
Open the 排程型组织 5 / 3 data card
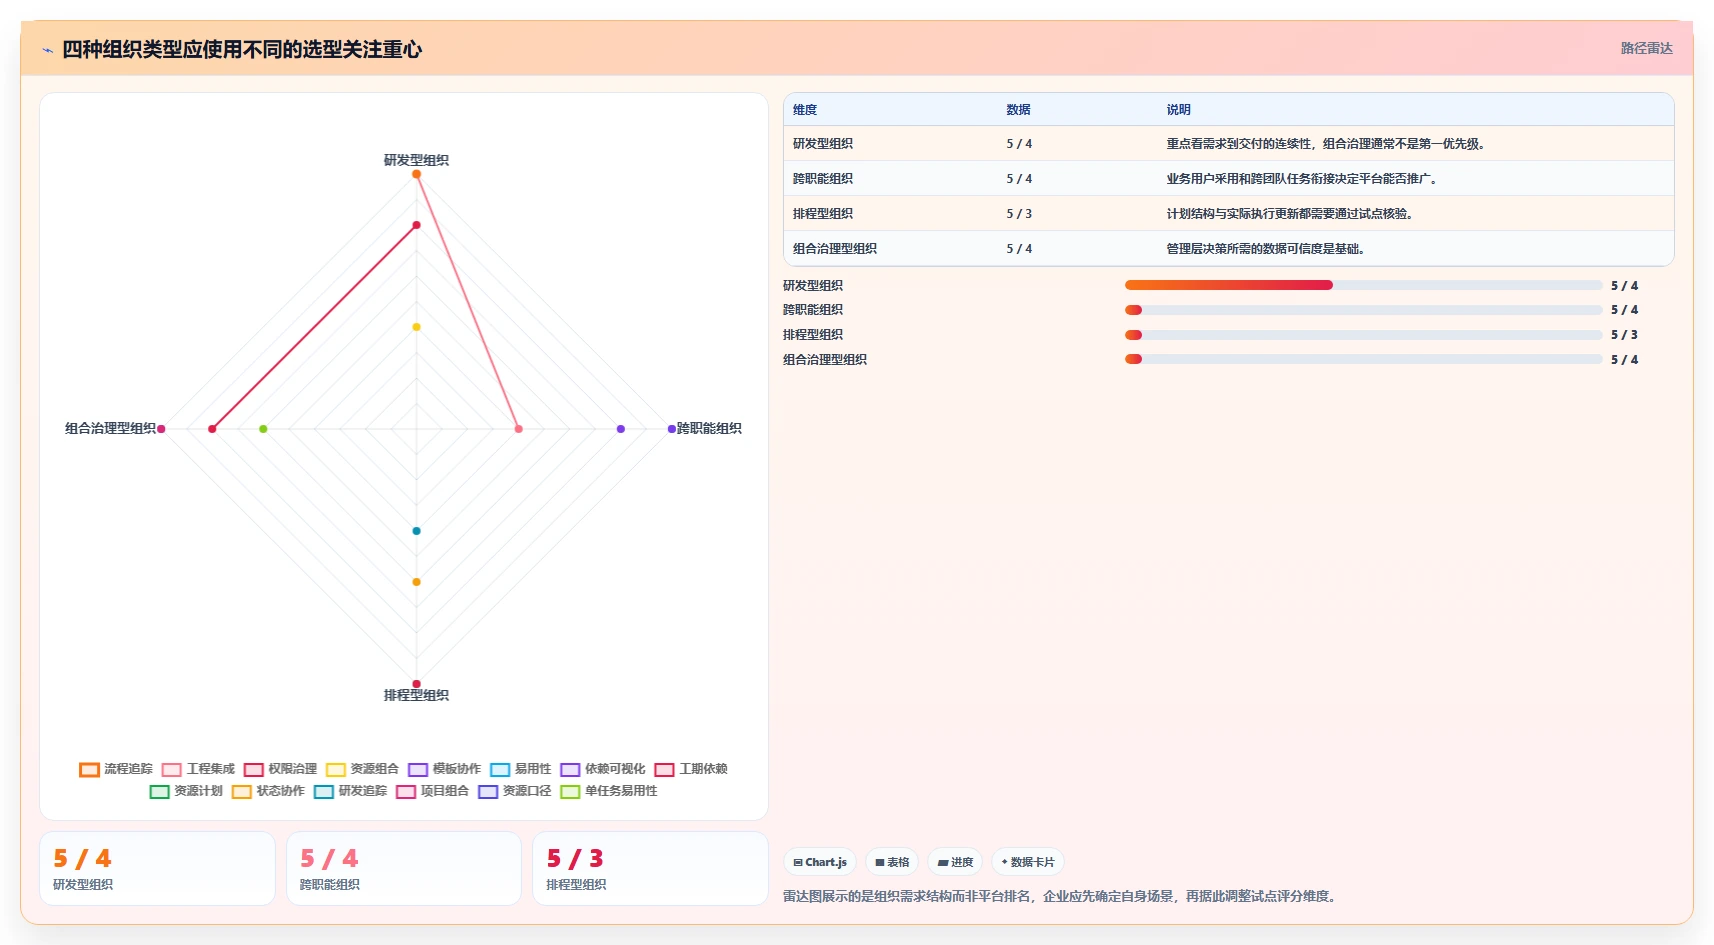[x=650, y=869]
